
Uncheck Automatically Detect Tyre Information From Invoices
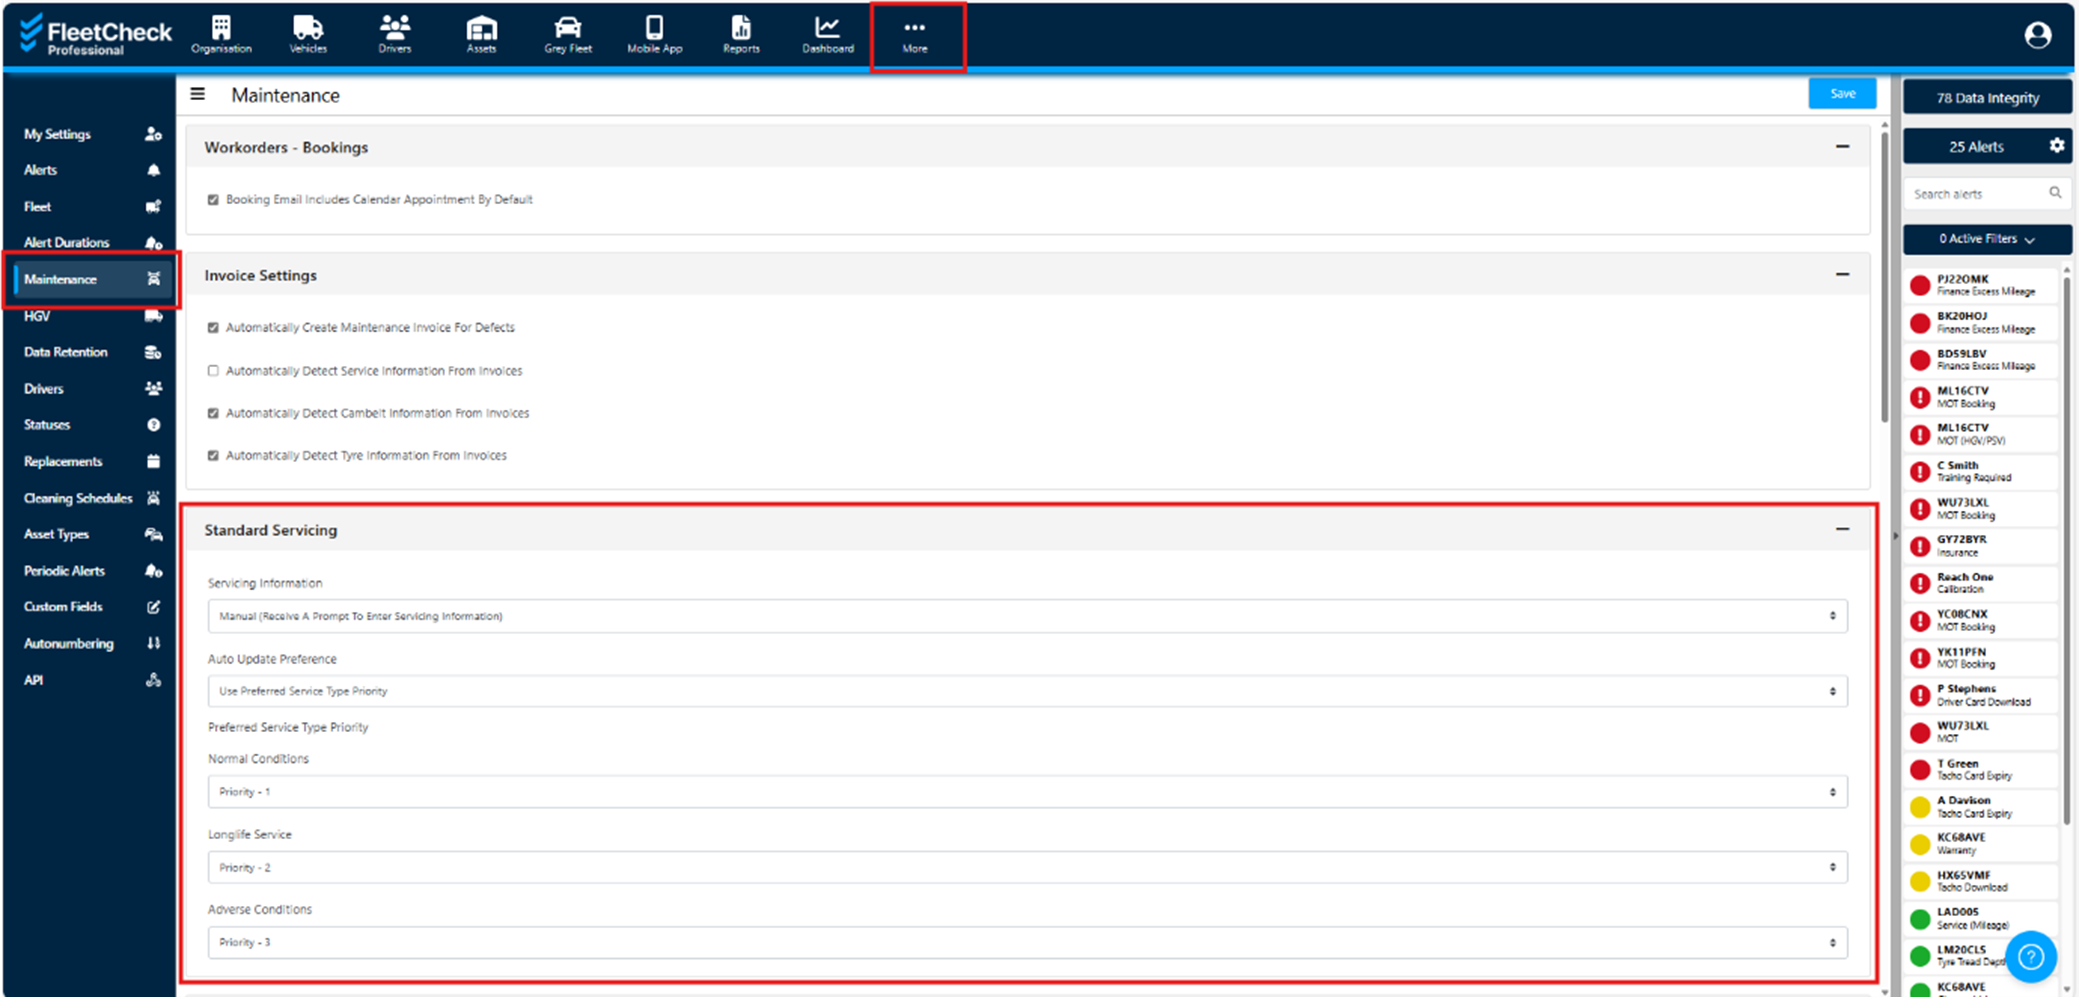(213, 456)
